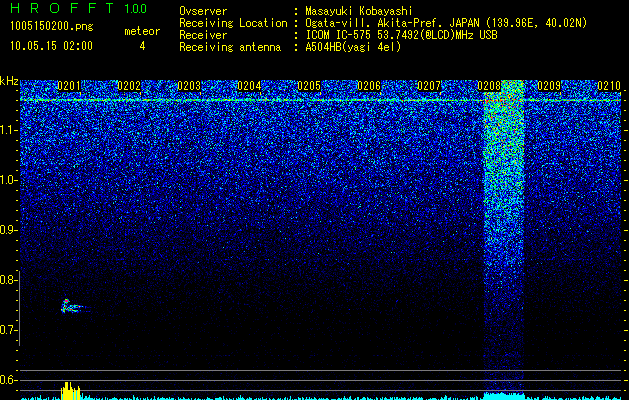Screen dimensions: 629x400
Task: Click the 0205 time marker
Action: coord(309,86)
